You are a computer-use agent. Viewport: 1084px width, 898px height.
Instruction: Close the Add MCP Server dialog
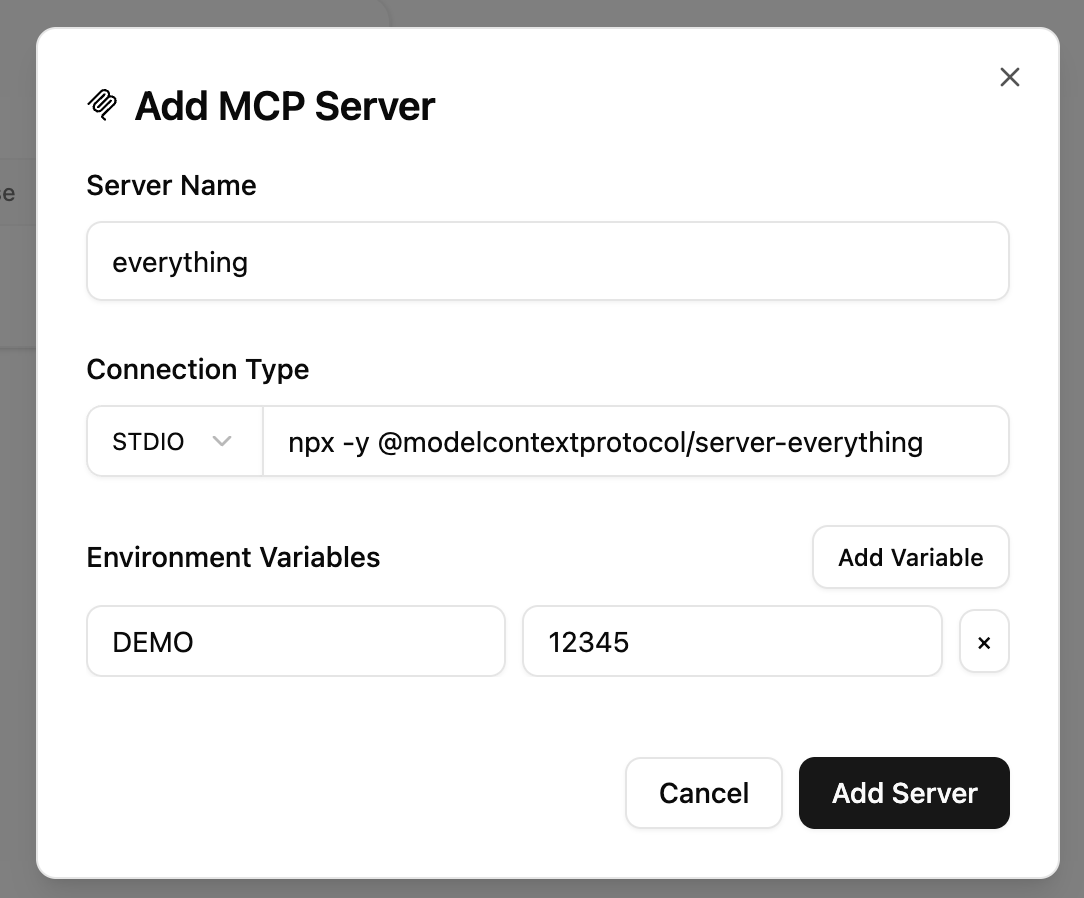point(1010,77)
